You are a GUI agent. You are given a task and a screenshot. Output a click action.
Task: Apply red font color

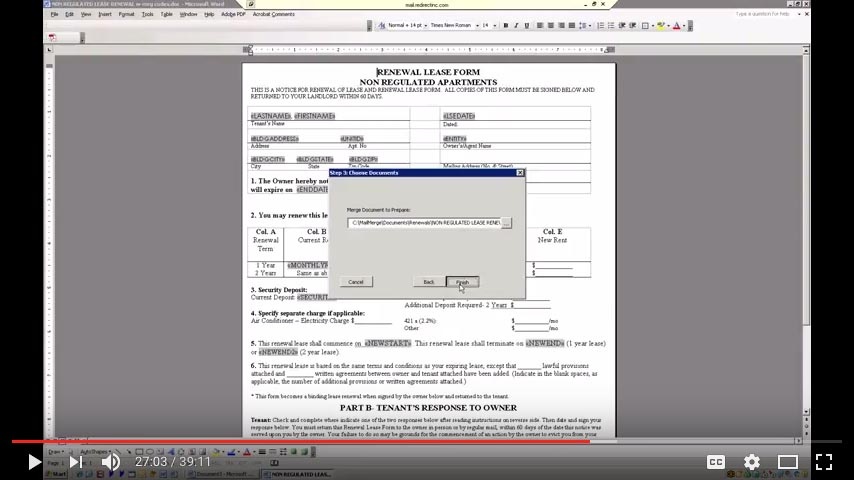coord(676,26)
